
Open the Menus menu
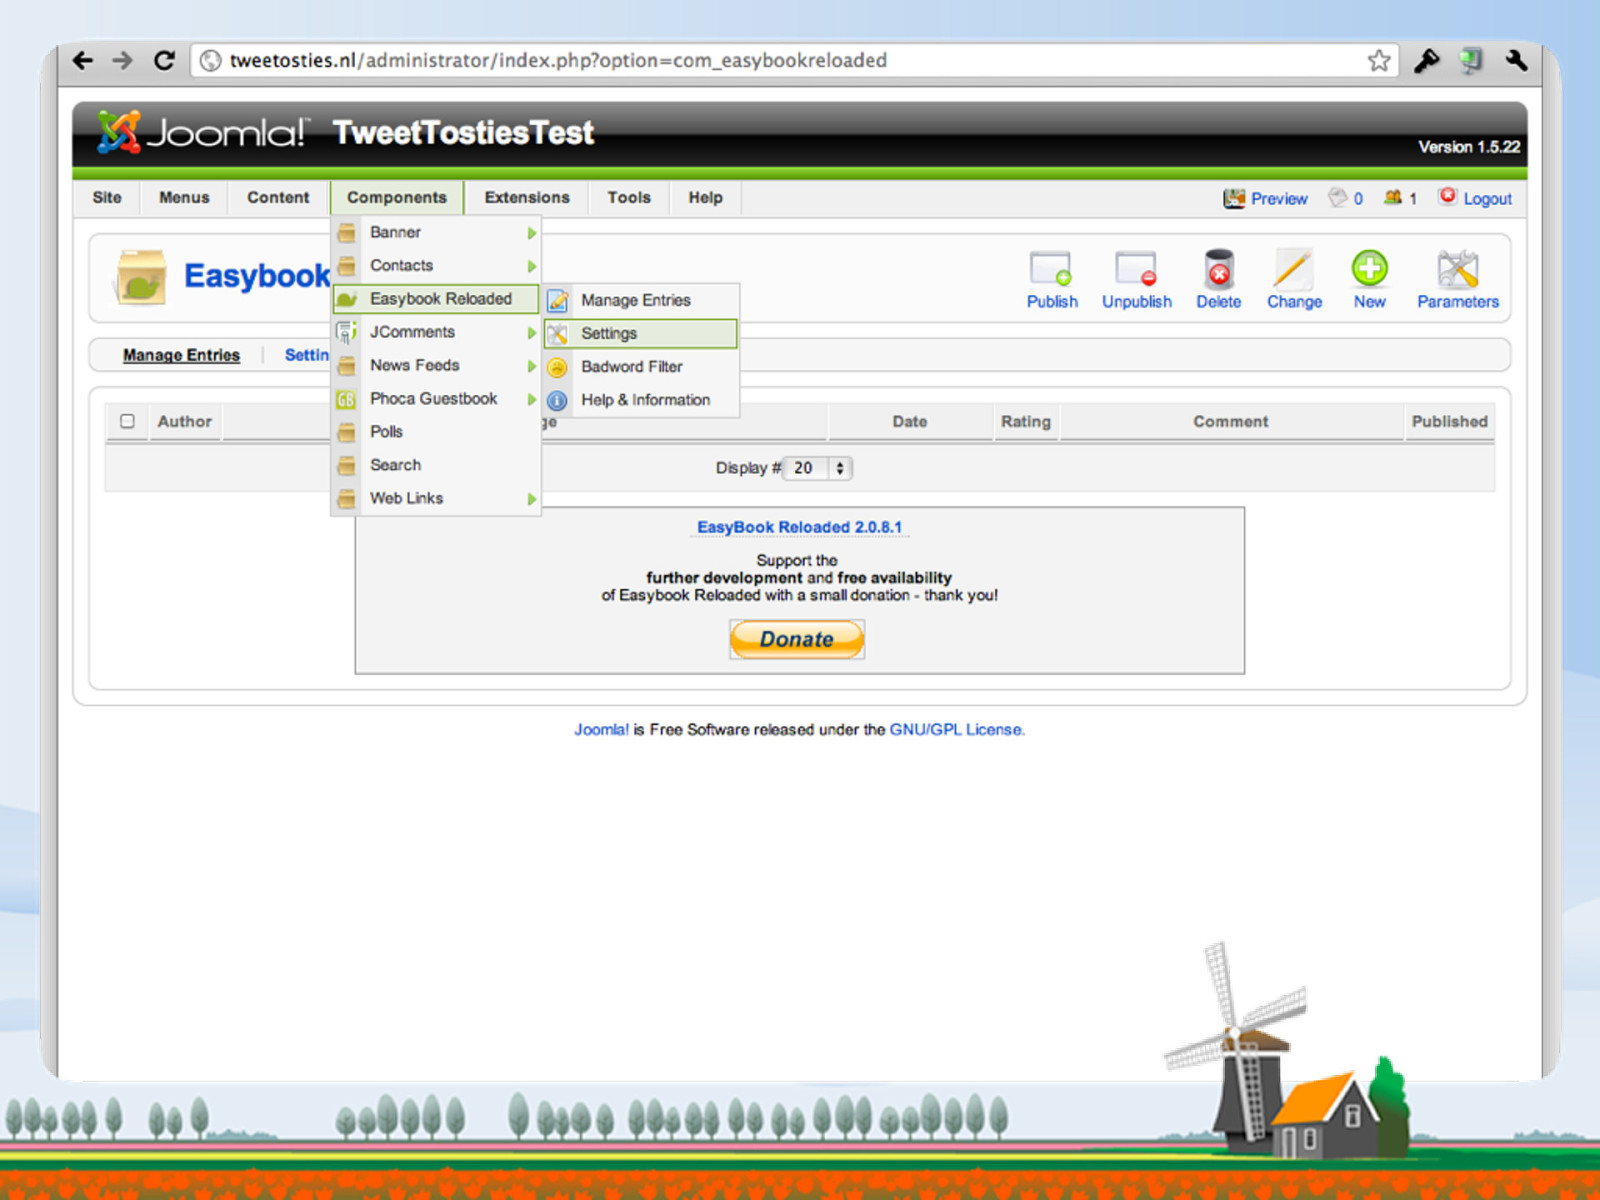[184, 198]
